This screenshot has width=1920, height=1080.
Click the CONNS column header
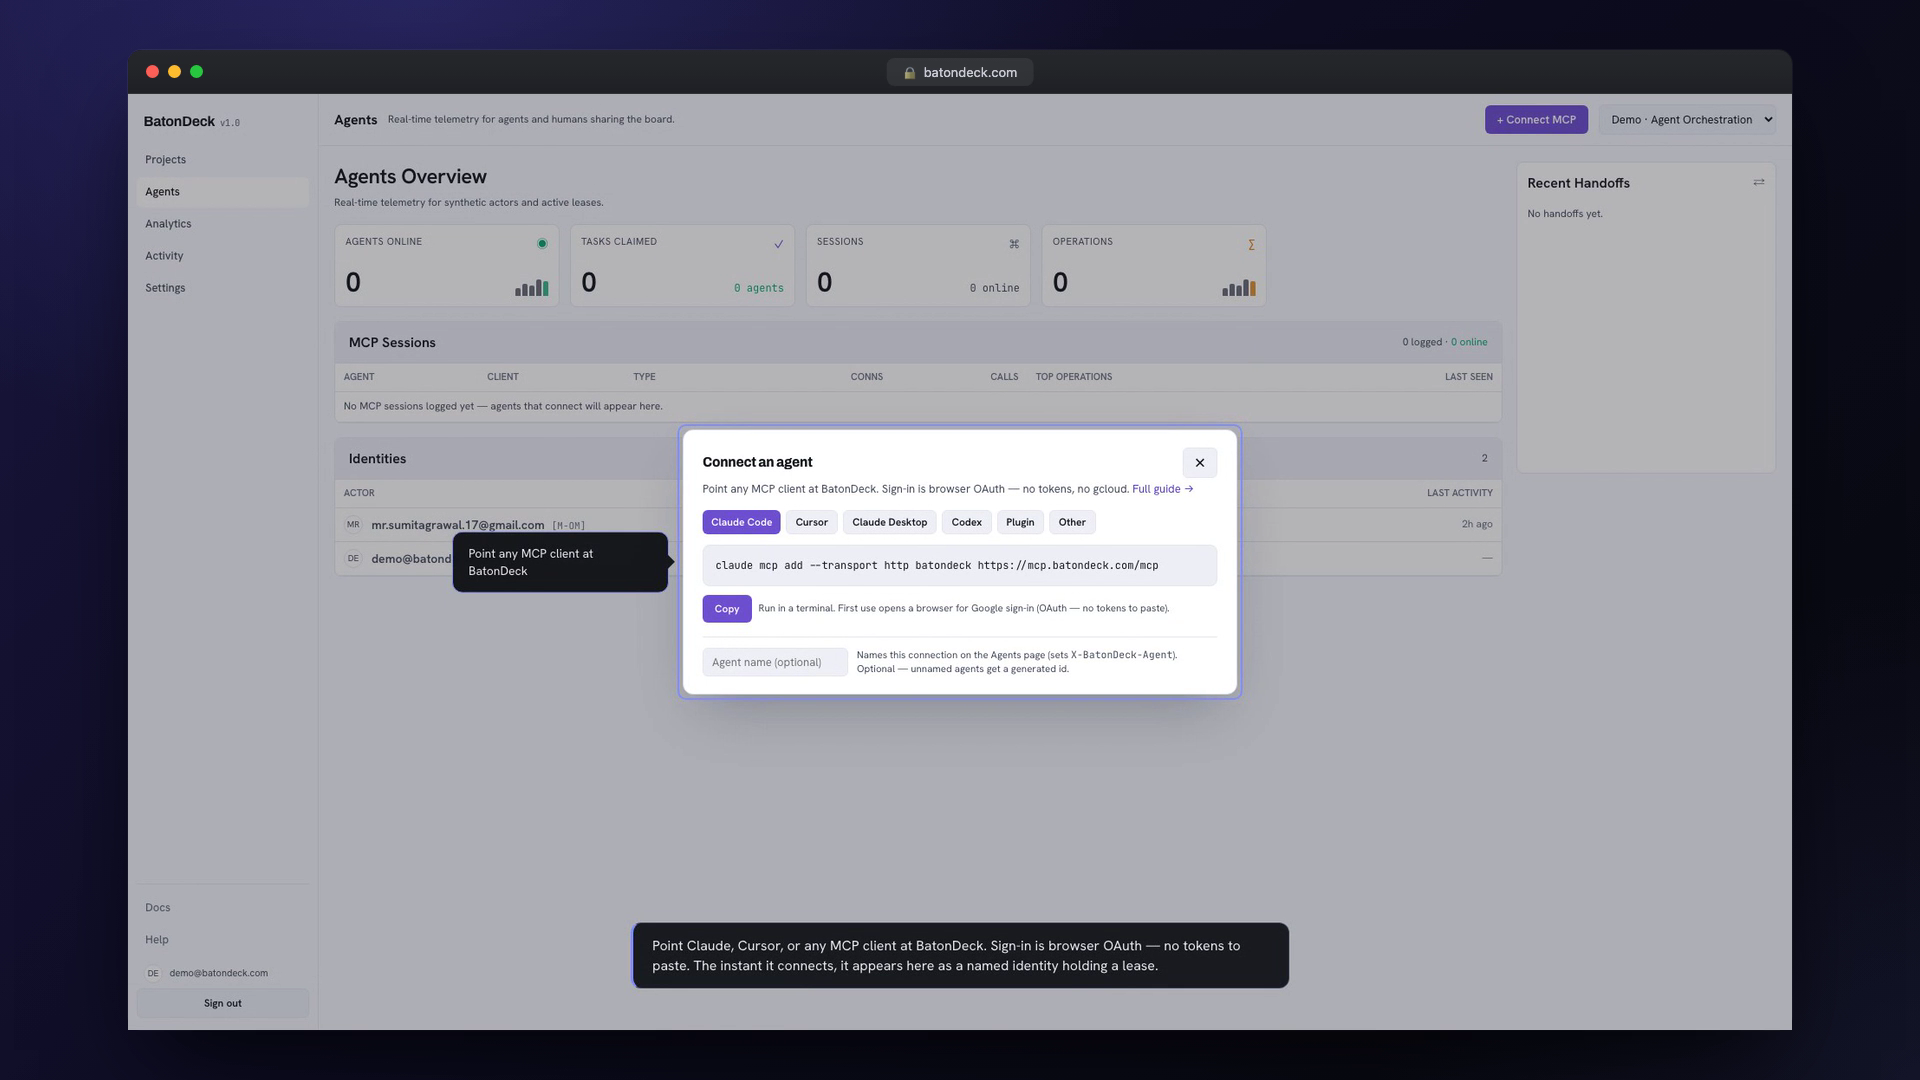pos(867,377)
